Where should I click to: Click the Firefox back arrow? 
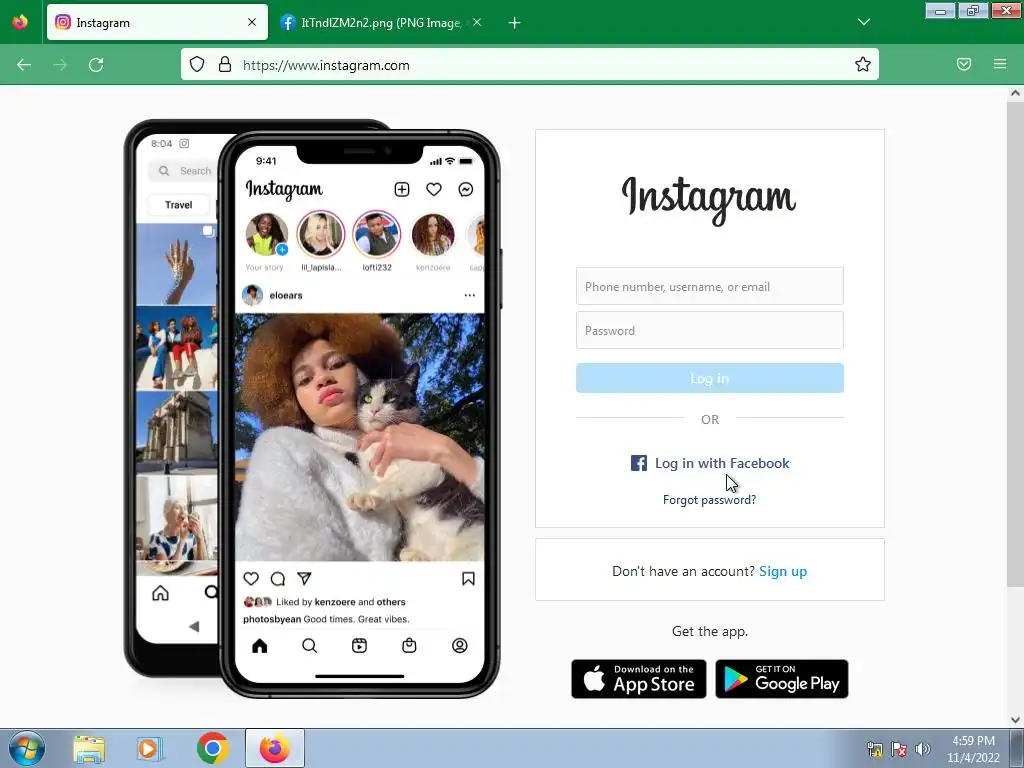pos(24,65)
